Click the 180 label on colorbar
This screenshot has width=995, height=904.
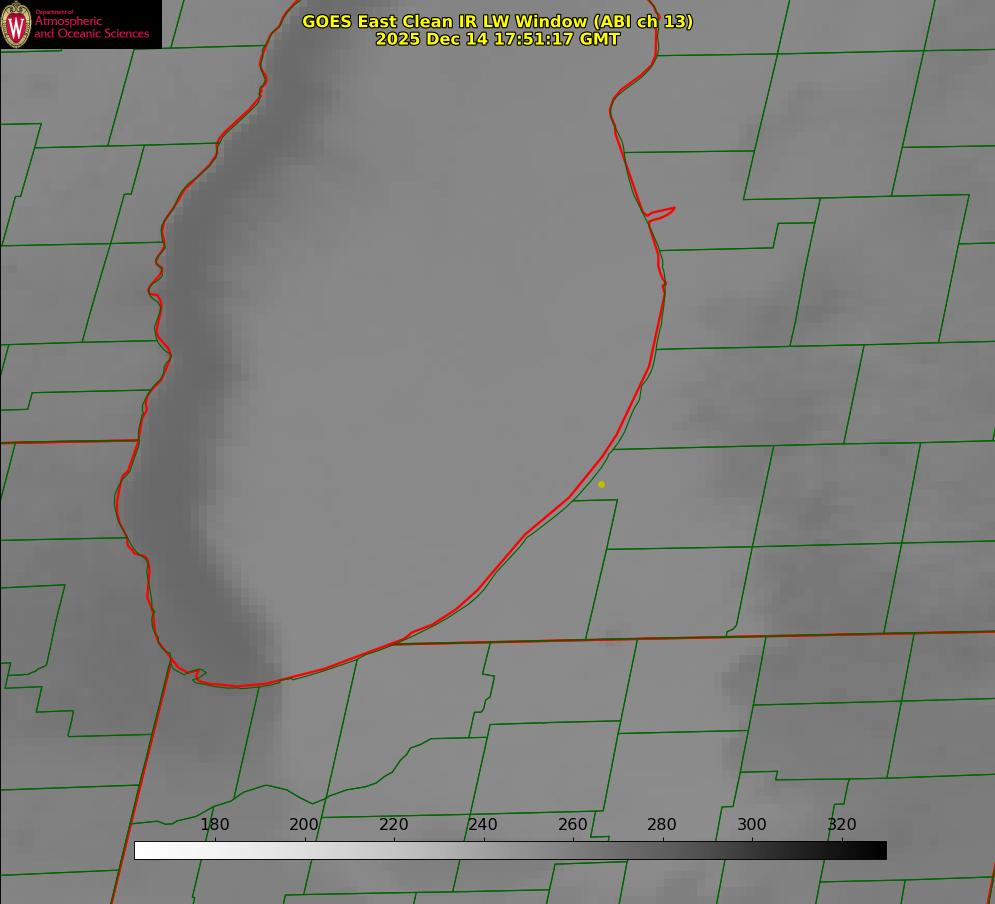[215, 825]
